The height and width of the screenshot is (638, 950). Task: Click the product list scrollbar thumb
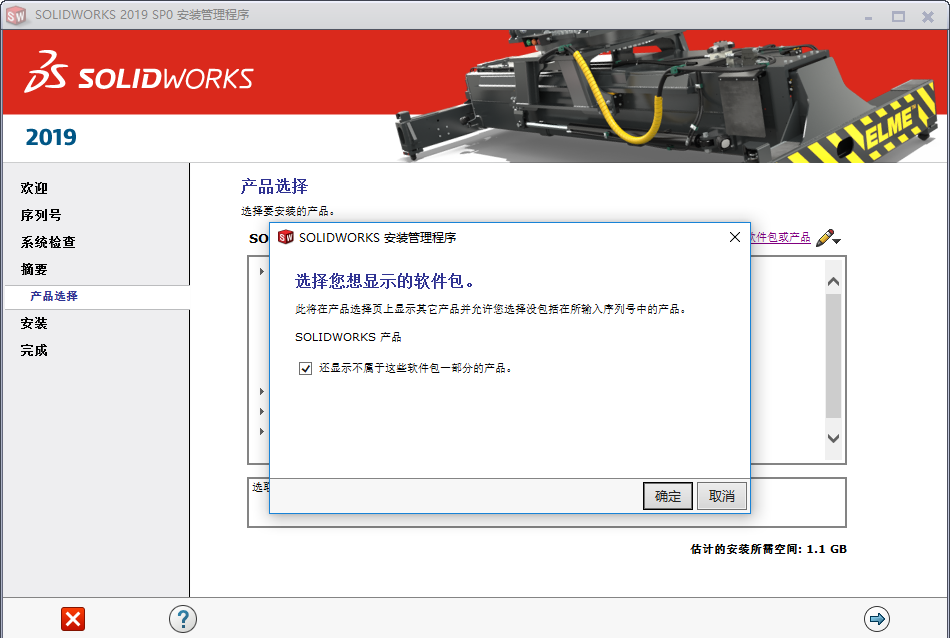pyautogui.click(x=833, y=356)
